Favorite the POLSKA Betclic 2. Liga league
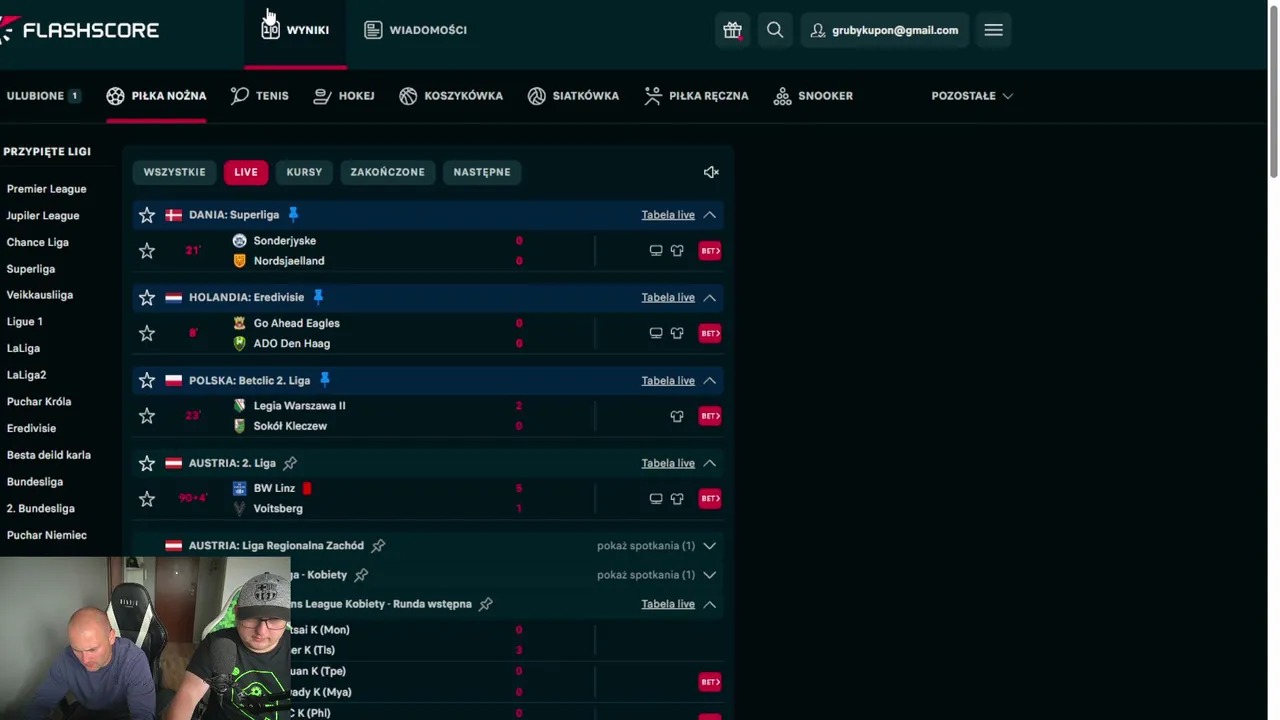Image resolution: width=1280 pixels, height=720 pixels. (147, 380)
